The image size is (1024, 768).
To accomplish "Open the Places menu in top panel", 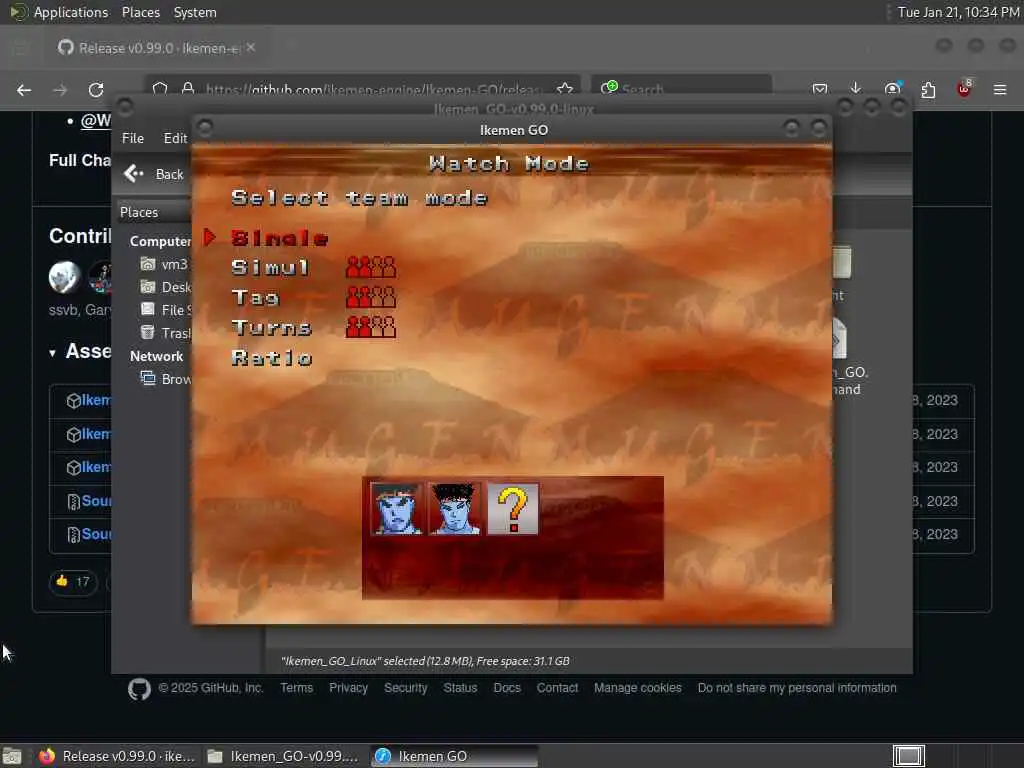I will coord(141,12).
